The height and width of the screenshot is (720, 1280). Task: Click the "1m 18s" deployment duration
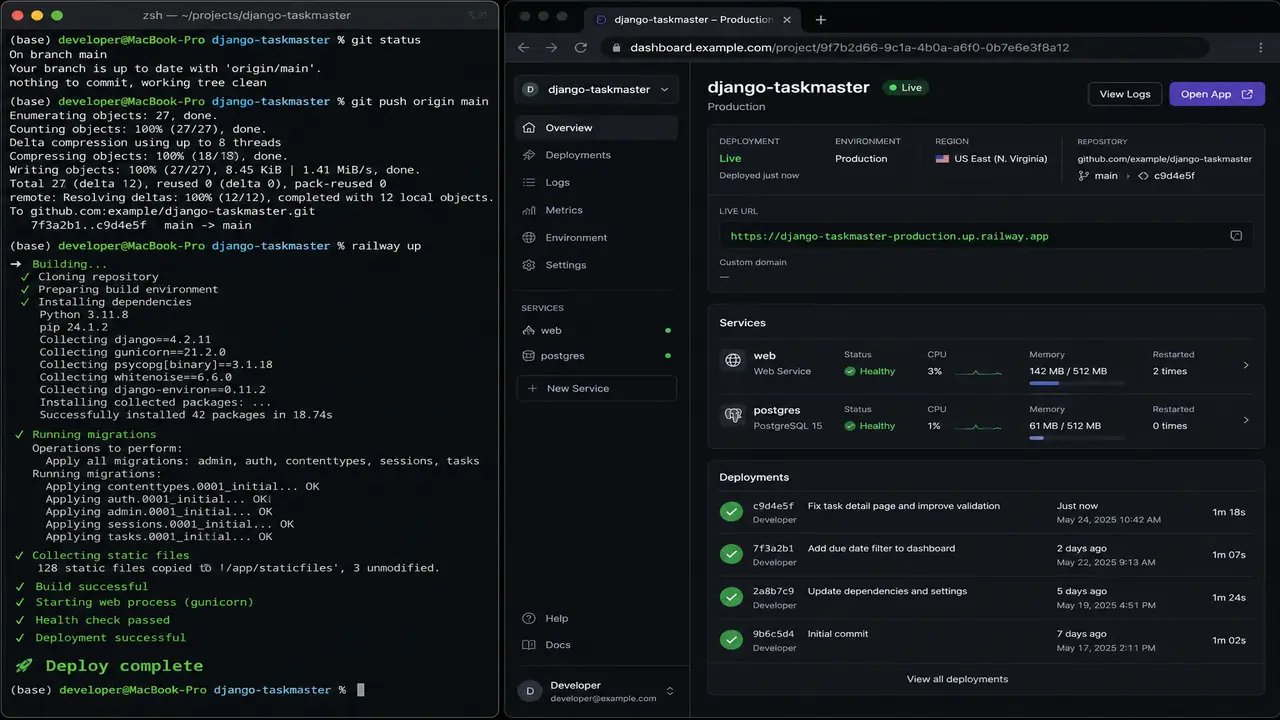(1229, 512)
